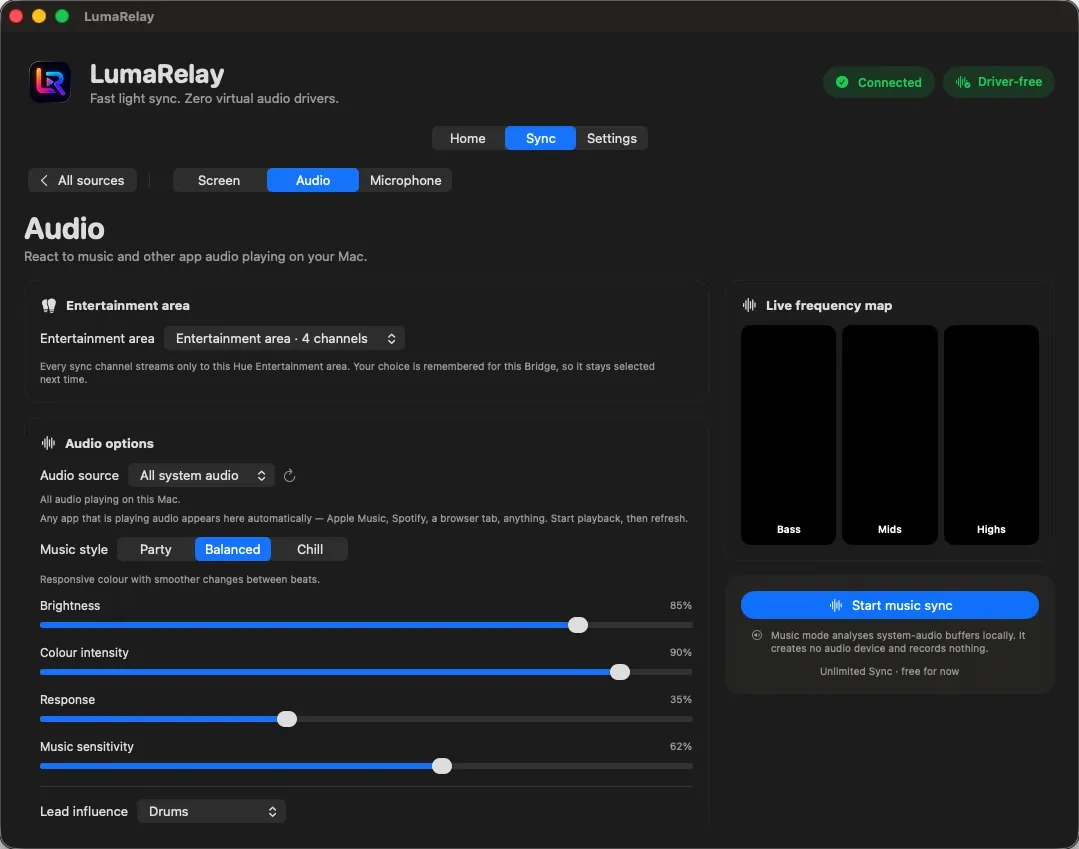Click the Brightness slider handle
Screen dimensions: 1079x849
pyautogui.click(x=578, y=625)
